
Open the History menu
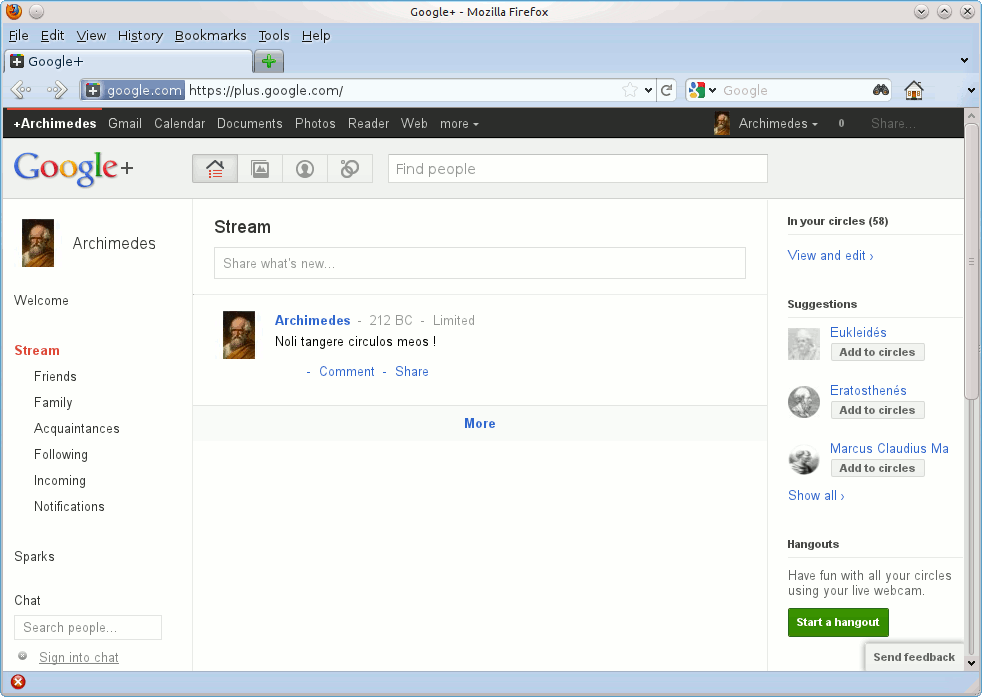pos(140,36)
